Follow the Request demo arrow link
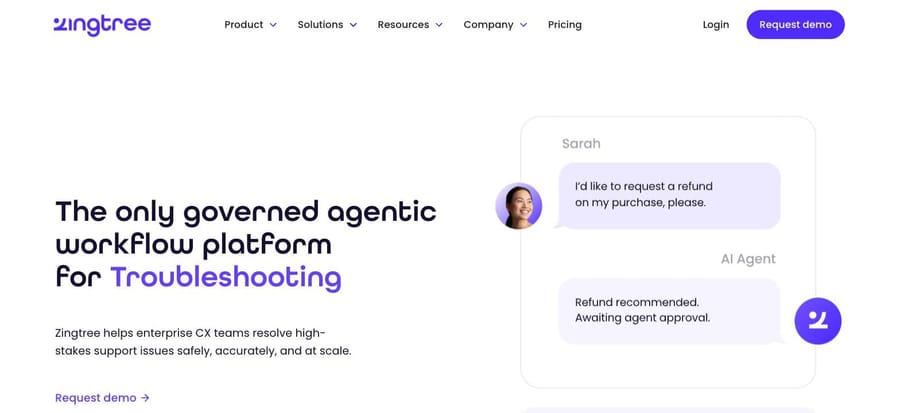The image size is (900, 413). (102, 398)
